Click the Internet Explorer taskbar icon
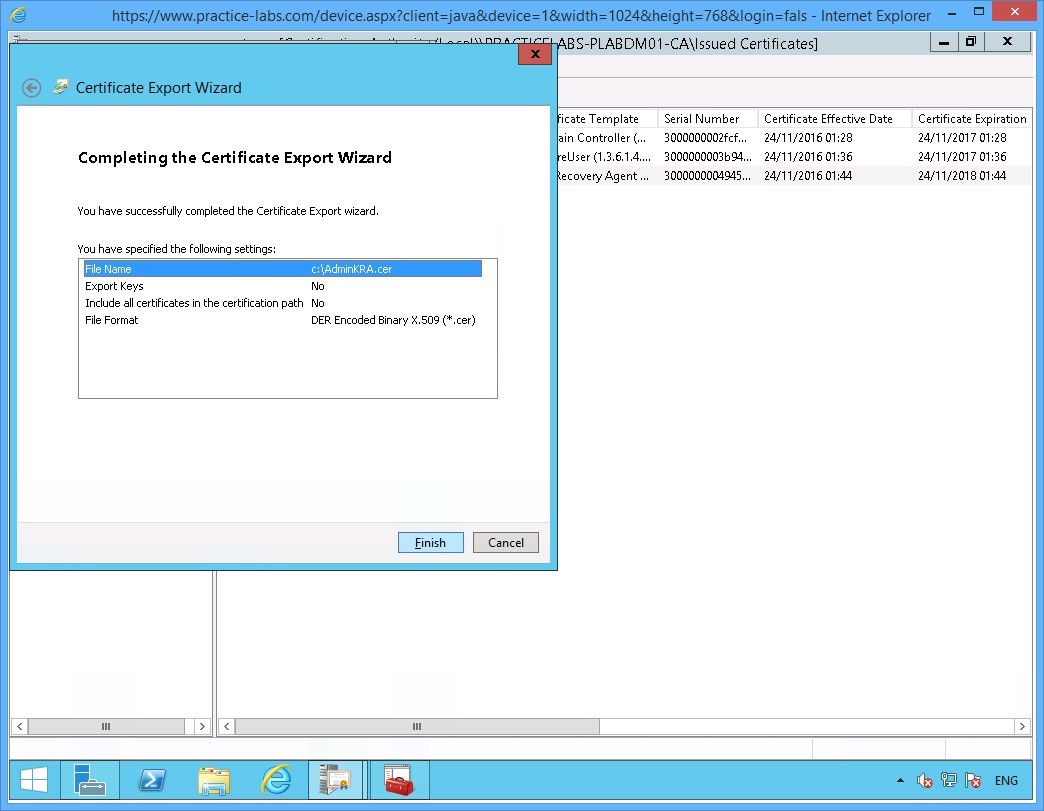Image resolution: width=1044 pixels, height=811 pixels. (276, 780)
